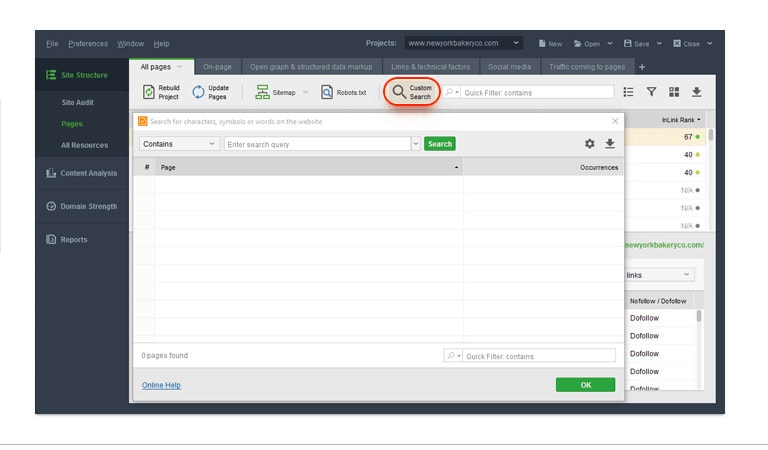Click the Custom Search magnifier button
Screen dimensions: 768x450
(411, 92)
